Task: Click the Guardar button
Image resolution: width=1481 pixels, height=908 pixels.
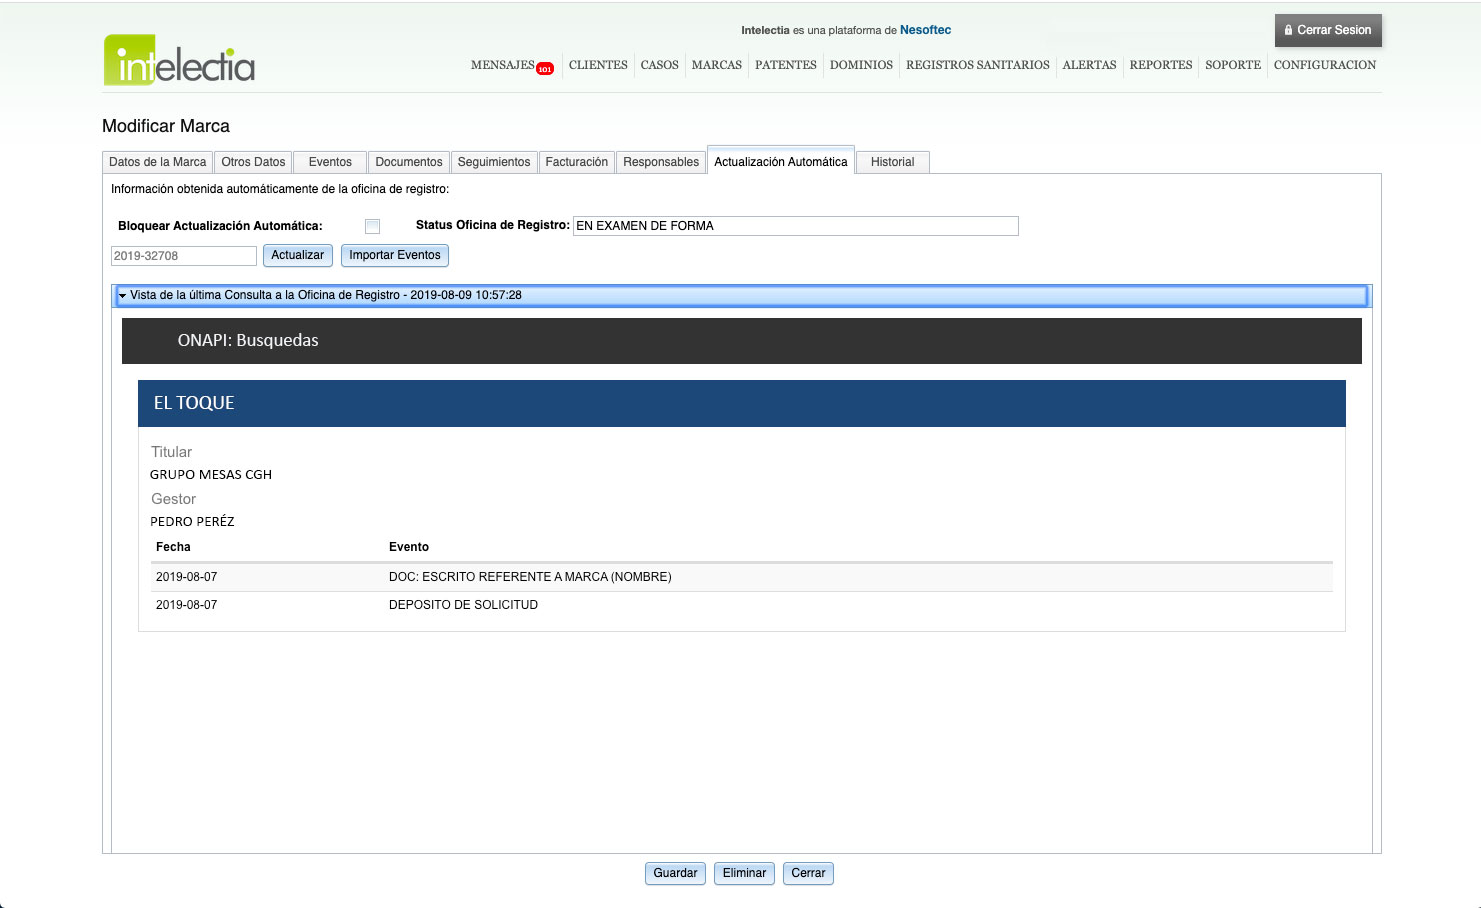Action: click(x=675, y=873)
